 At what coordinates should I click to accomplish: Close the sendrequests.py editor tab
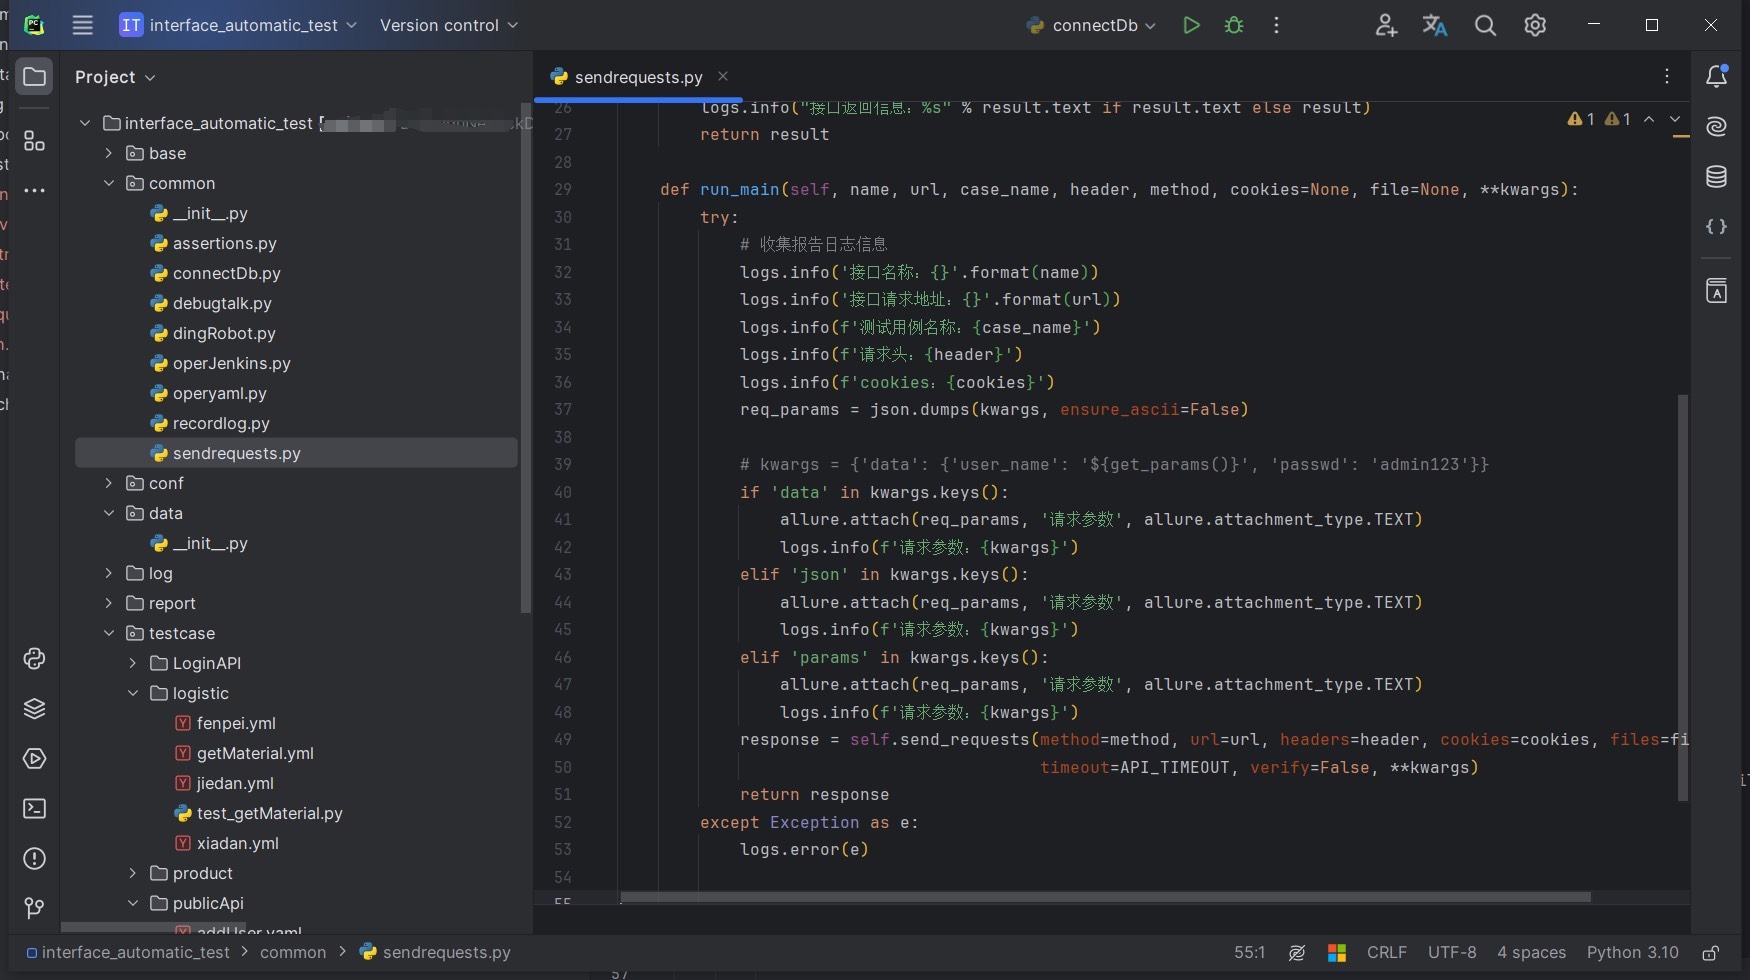(x=723, y=77)
